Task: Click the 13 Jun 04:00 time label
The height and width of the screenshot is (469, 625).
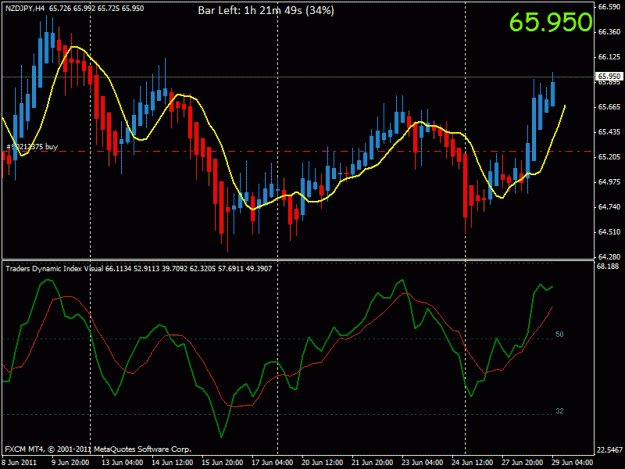Action: [x=122, y=463]
